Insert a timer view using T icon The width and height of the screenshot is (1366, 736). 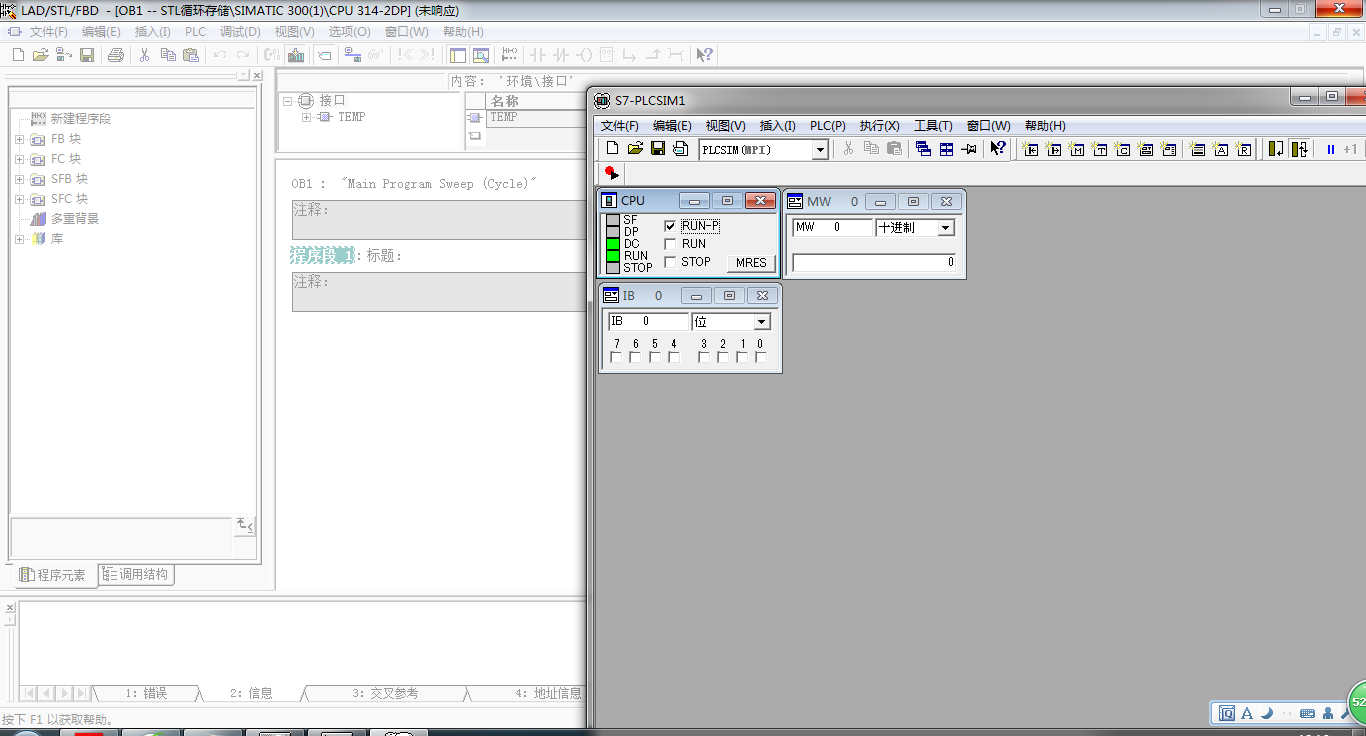point(1100,149)
